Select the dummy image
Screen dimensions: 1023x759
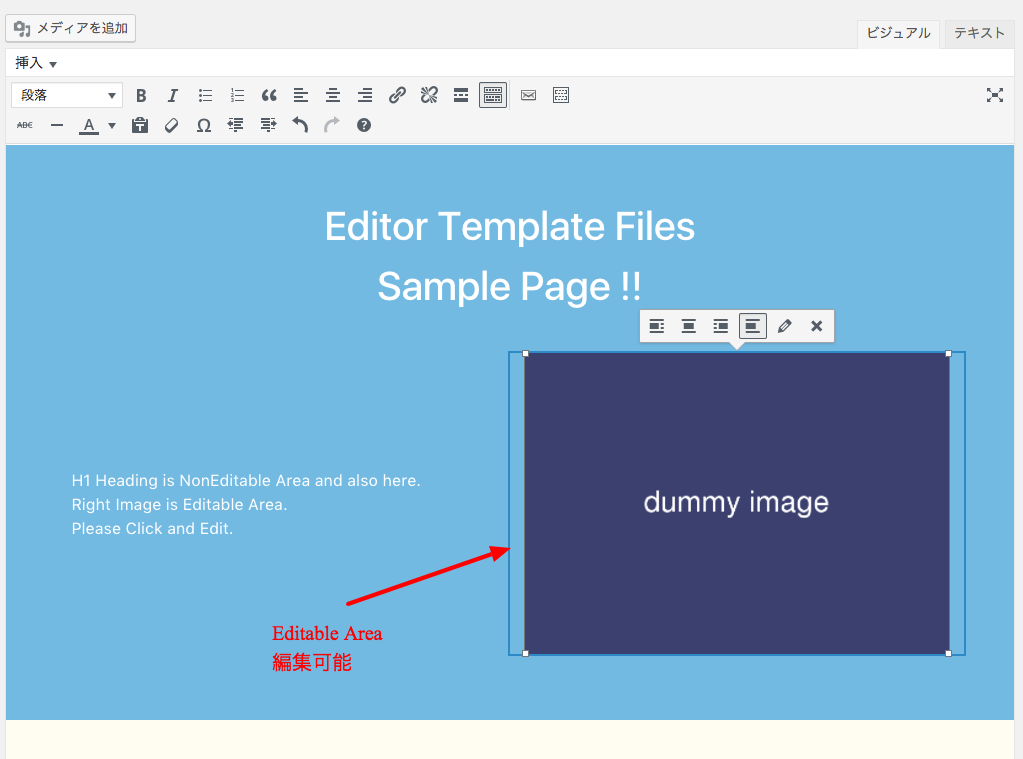tap(737, 503)
